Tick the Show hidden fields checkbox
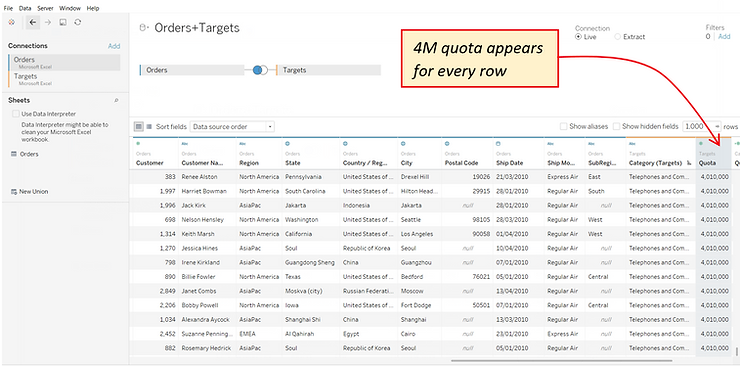The height and width of the screenshot is (366, 740). [x=616, y=126]
